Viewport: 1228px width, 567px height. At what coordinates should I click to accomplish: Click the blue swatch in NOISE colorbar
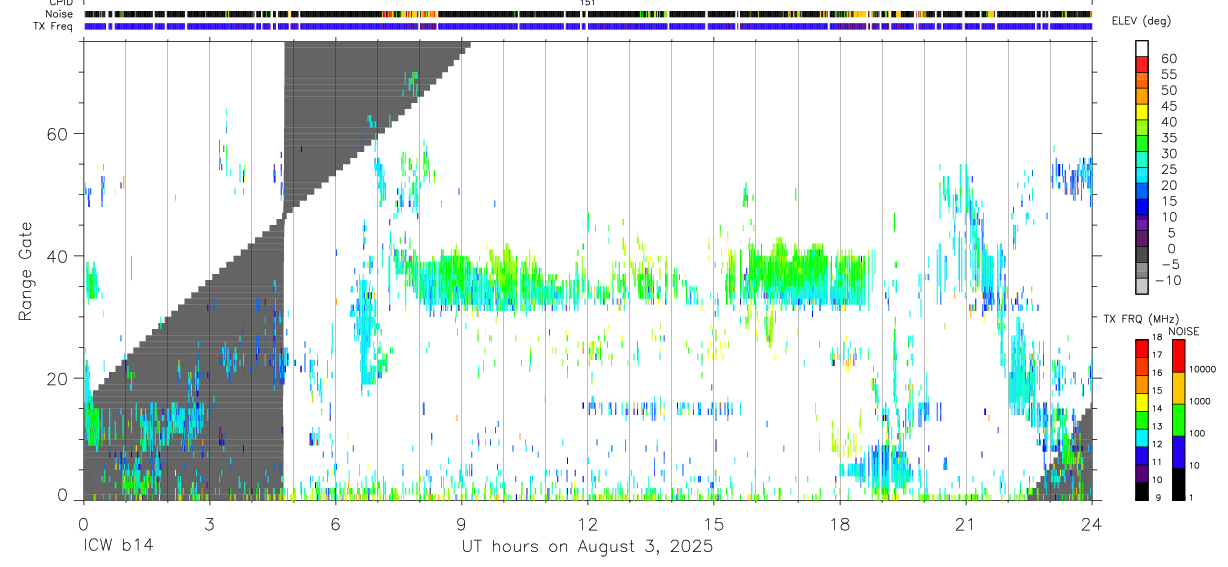tap(1178, 452)
